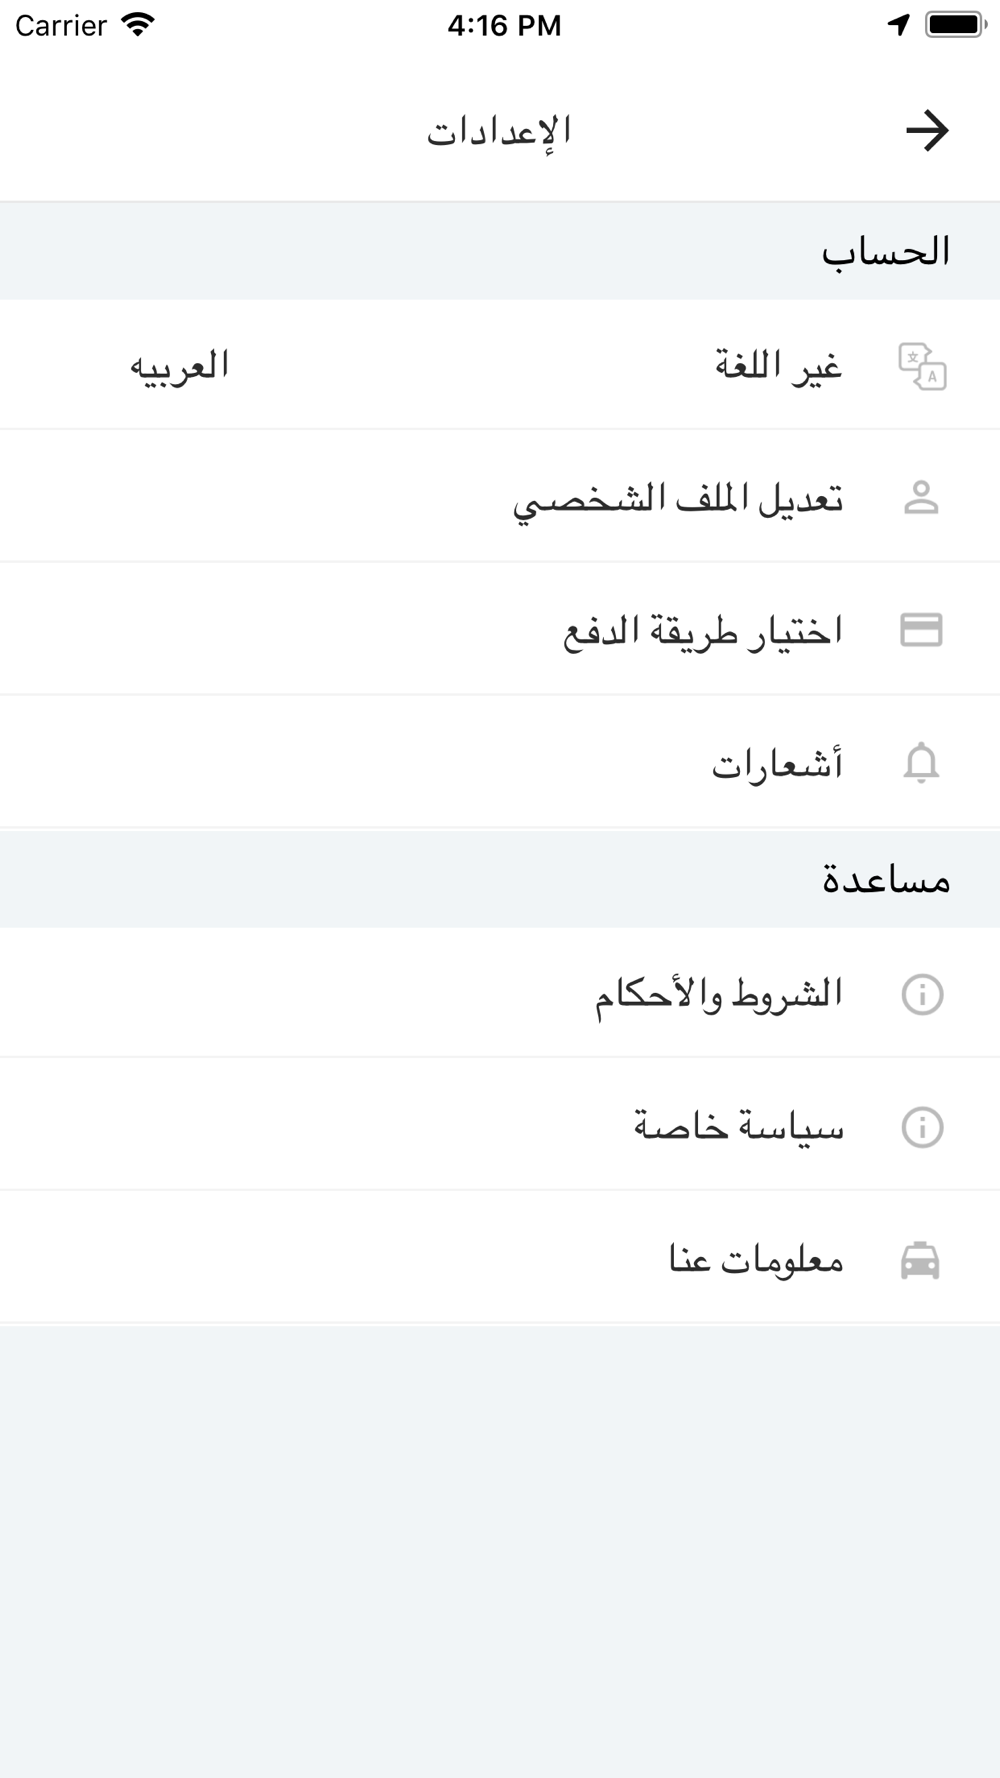1000x1778 pixels.
Task: Click the privacy policy info icon
Action: tap(922, 1127)
